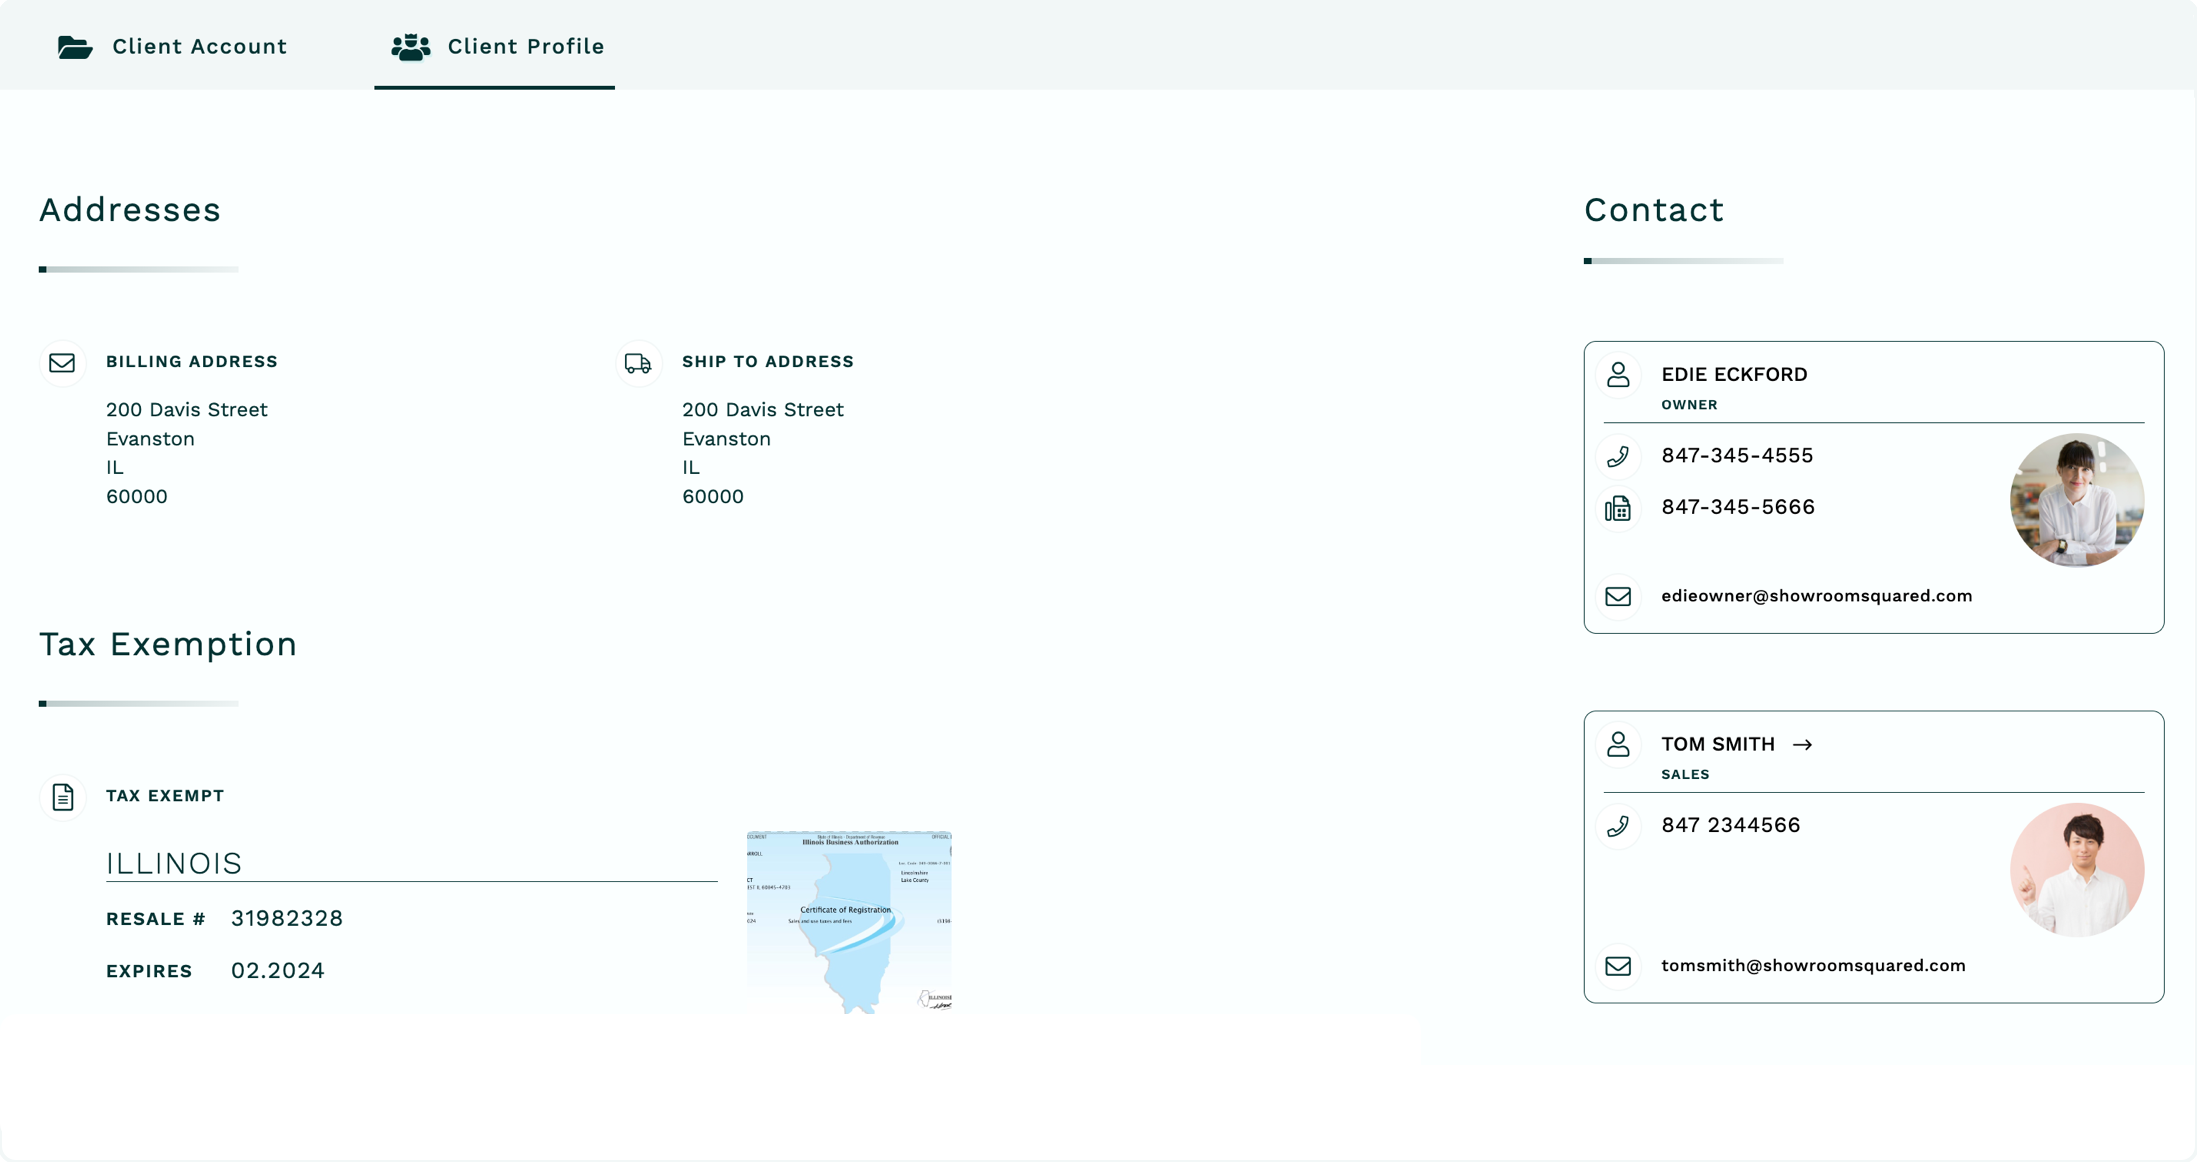Viewport: 2197px width, 1162px height.
Task: Click the folder icon beside Client Account
Action: [74, 46]
